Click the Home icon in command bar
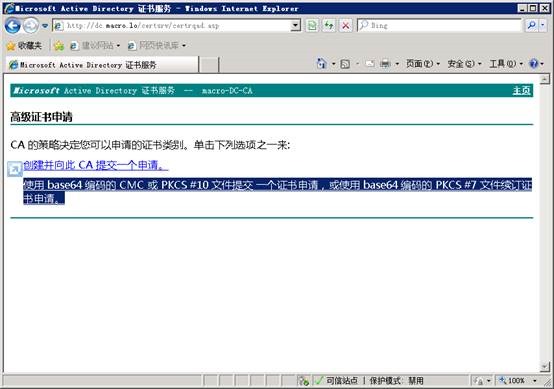Viewport: 554px width, 389px height. (322, 64)
